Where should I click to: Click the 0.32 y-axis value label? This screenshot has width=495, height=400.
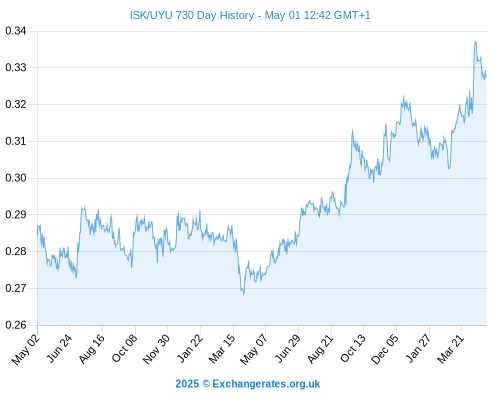(x=15, y=104)
